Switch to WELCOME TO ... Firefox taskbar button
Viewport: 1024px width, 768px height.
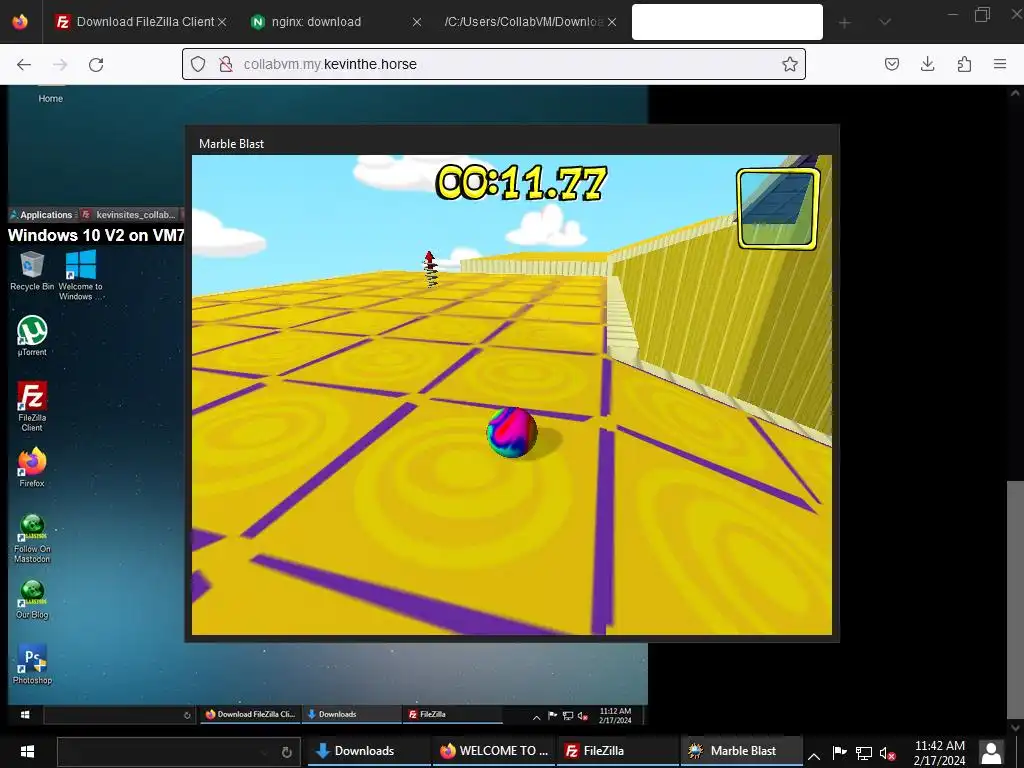[493, 751]
